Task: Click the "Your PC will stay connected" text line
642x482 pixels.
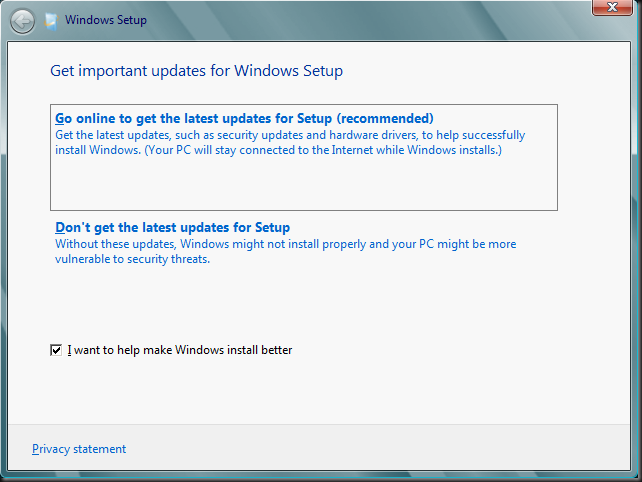Action: pyautogui.click(x=278, y=150)
